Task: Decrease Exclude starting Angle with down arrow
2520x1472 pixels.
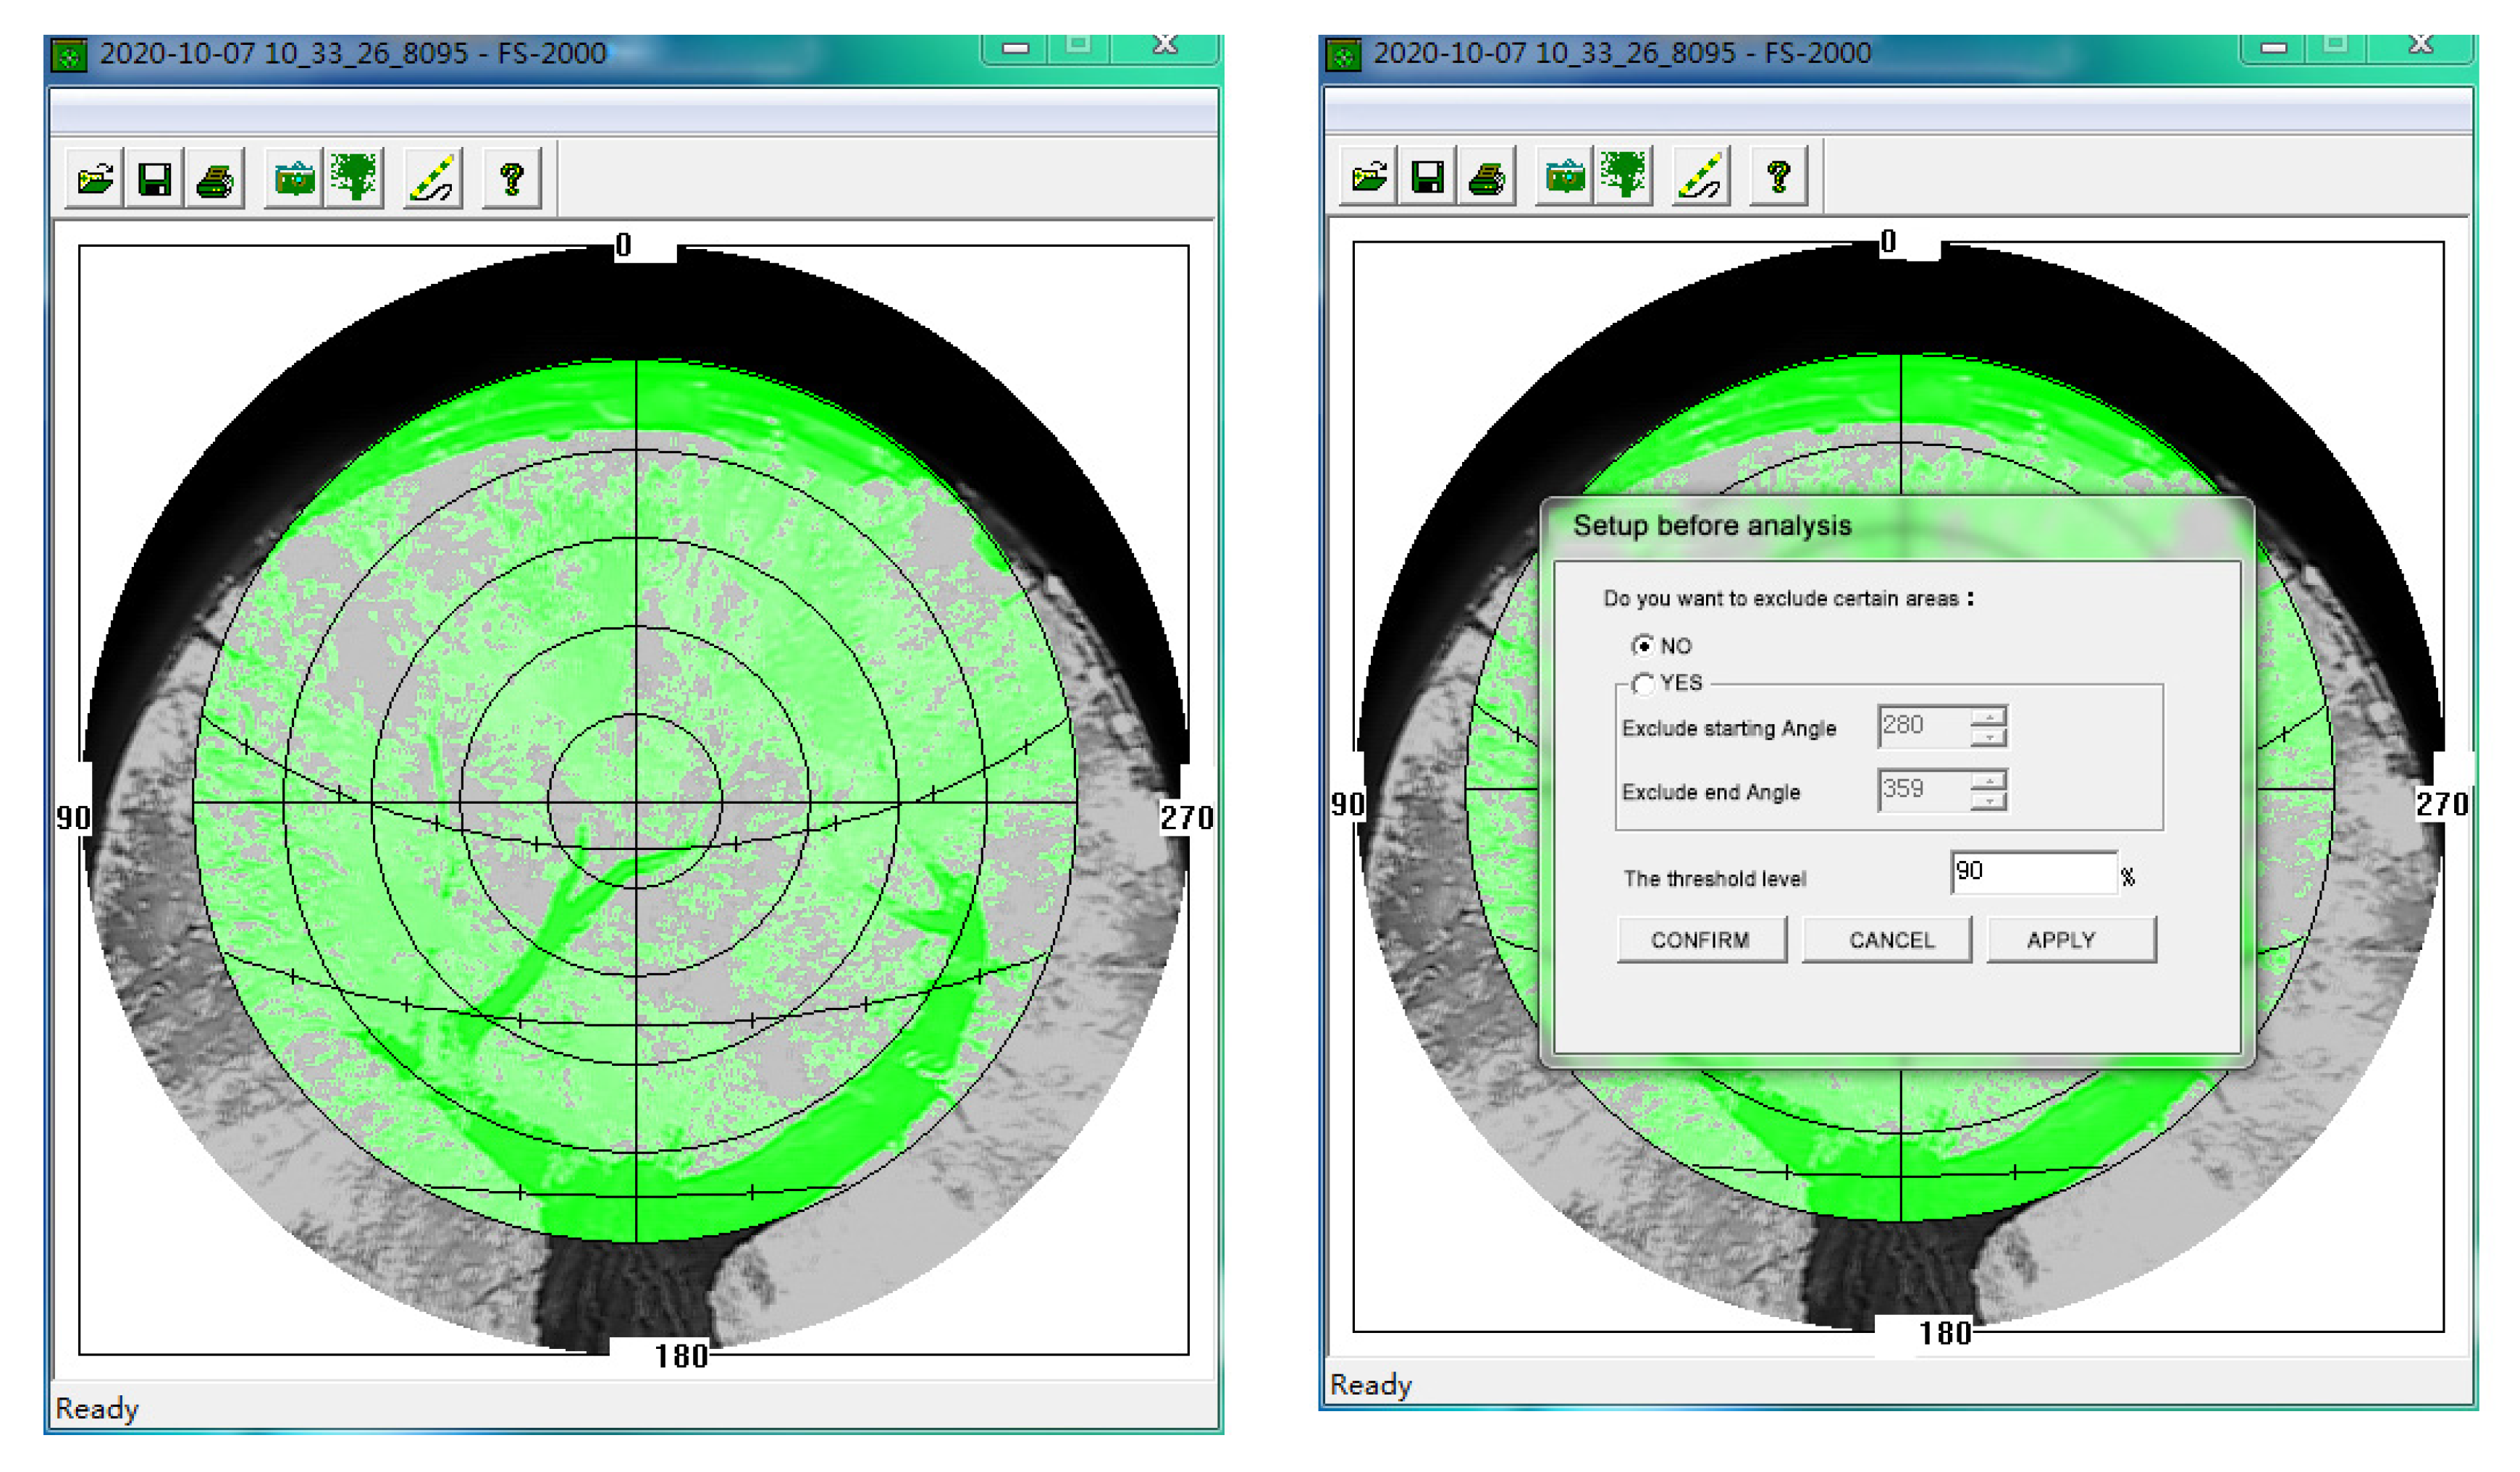Action: [x=1989, y=738]
